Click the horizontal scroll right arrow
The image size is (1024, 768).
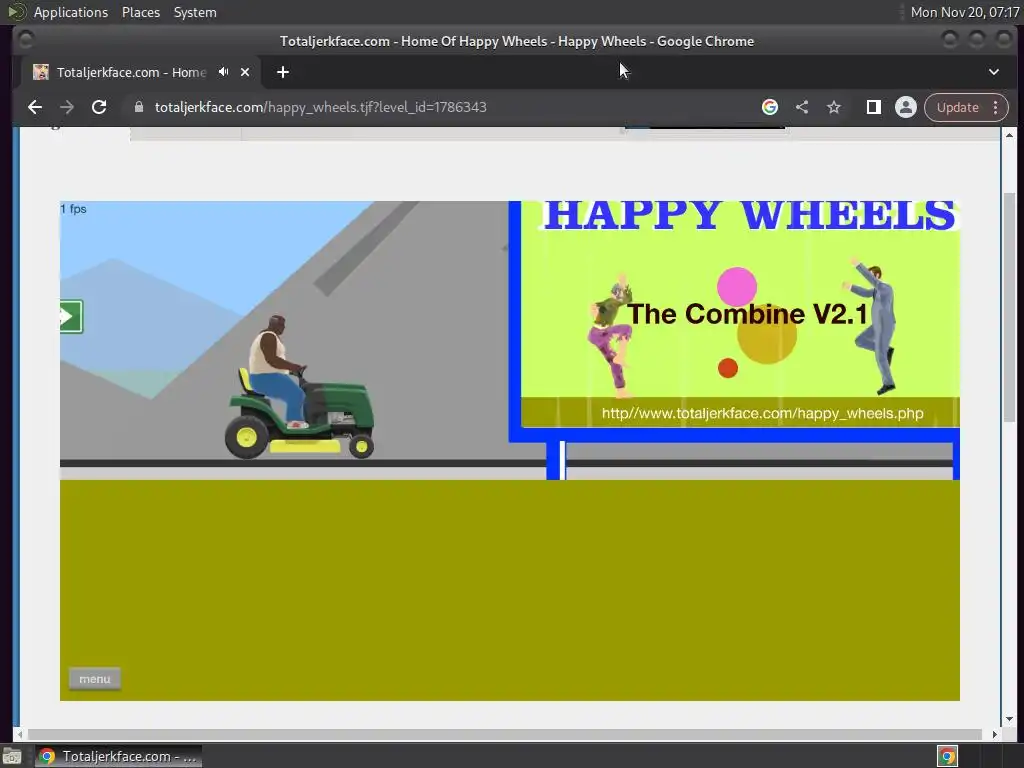point(995,735)
